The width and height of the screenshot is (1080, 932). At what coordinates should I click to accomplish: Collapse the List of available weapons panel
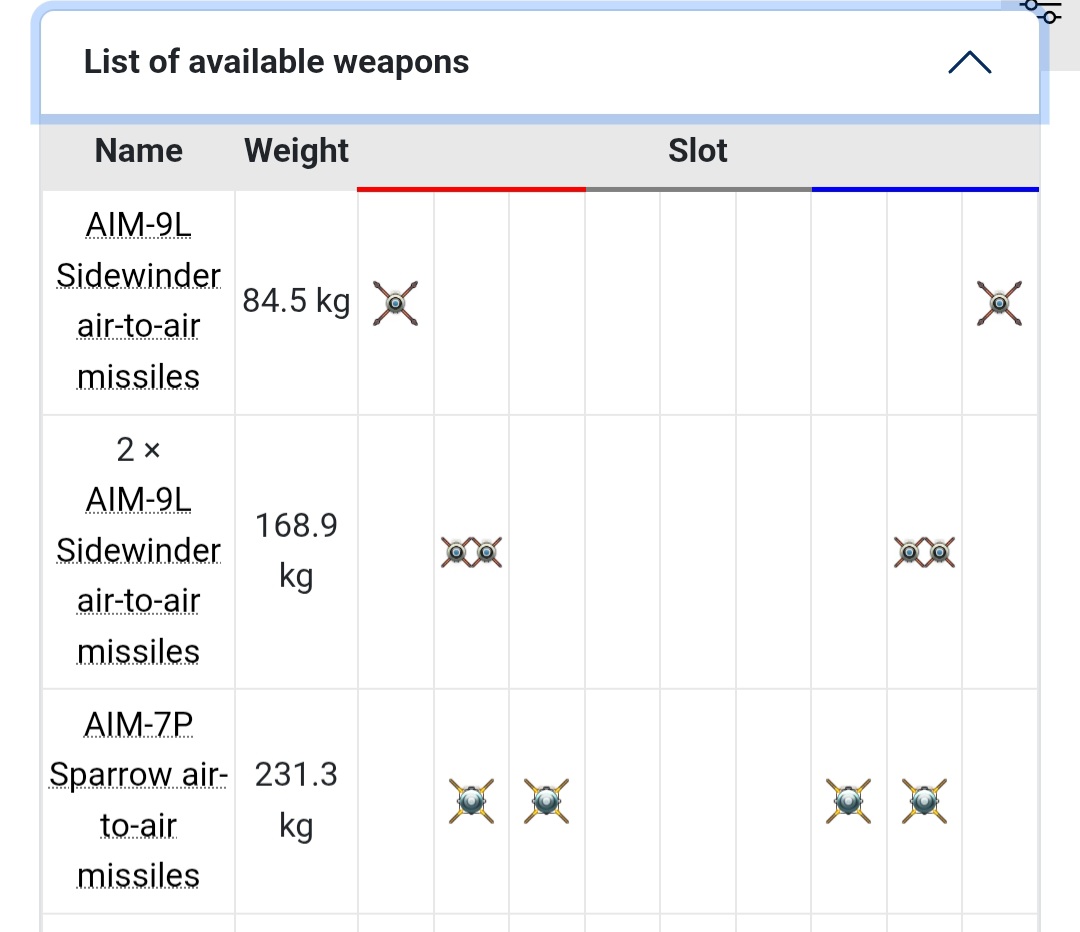point(970,62)
